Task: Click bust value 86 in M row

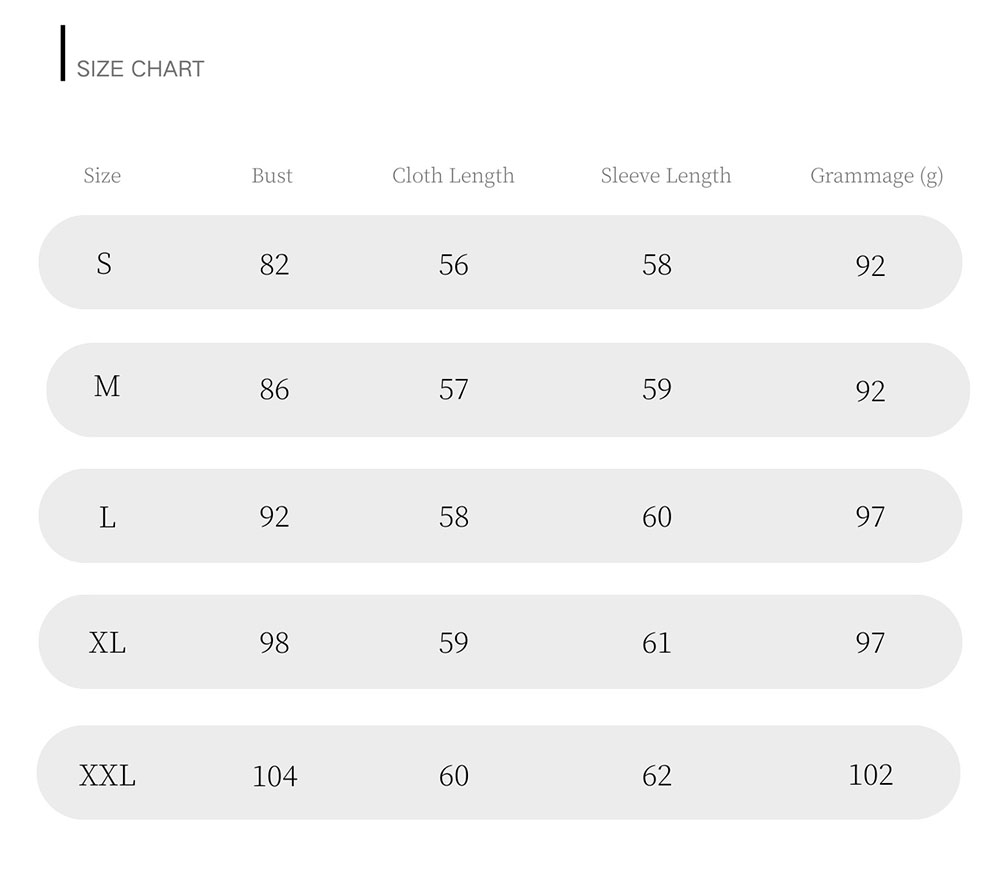Action: pyautogui.click(x=274, y=390)
